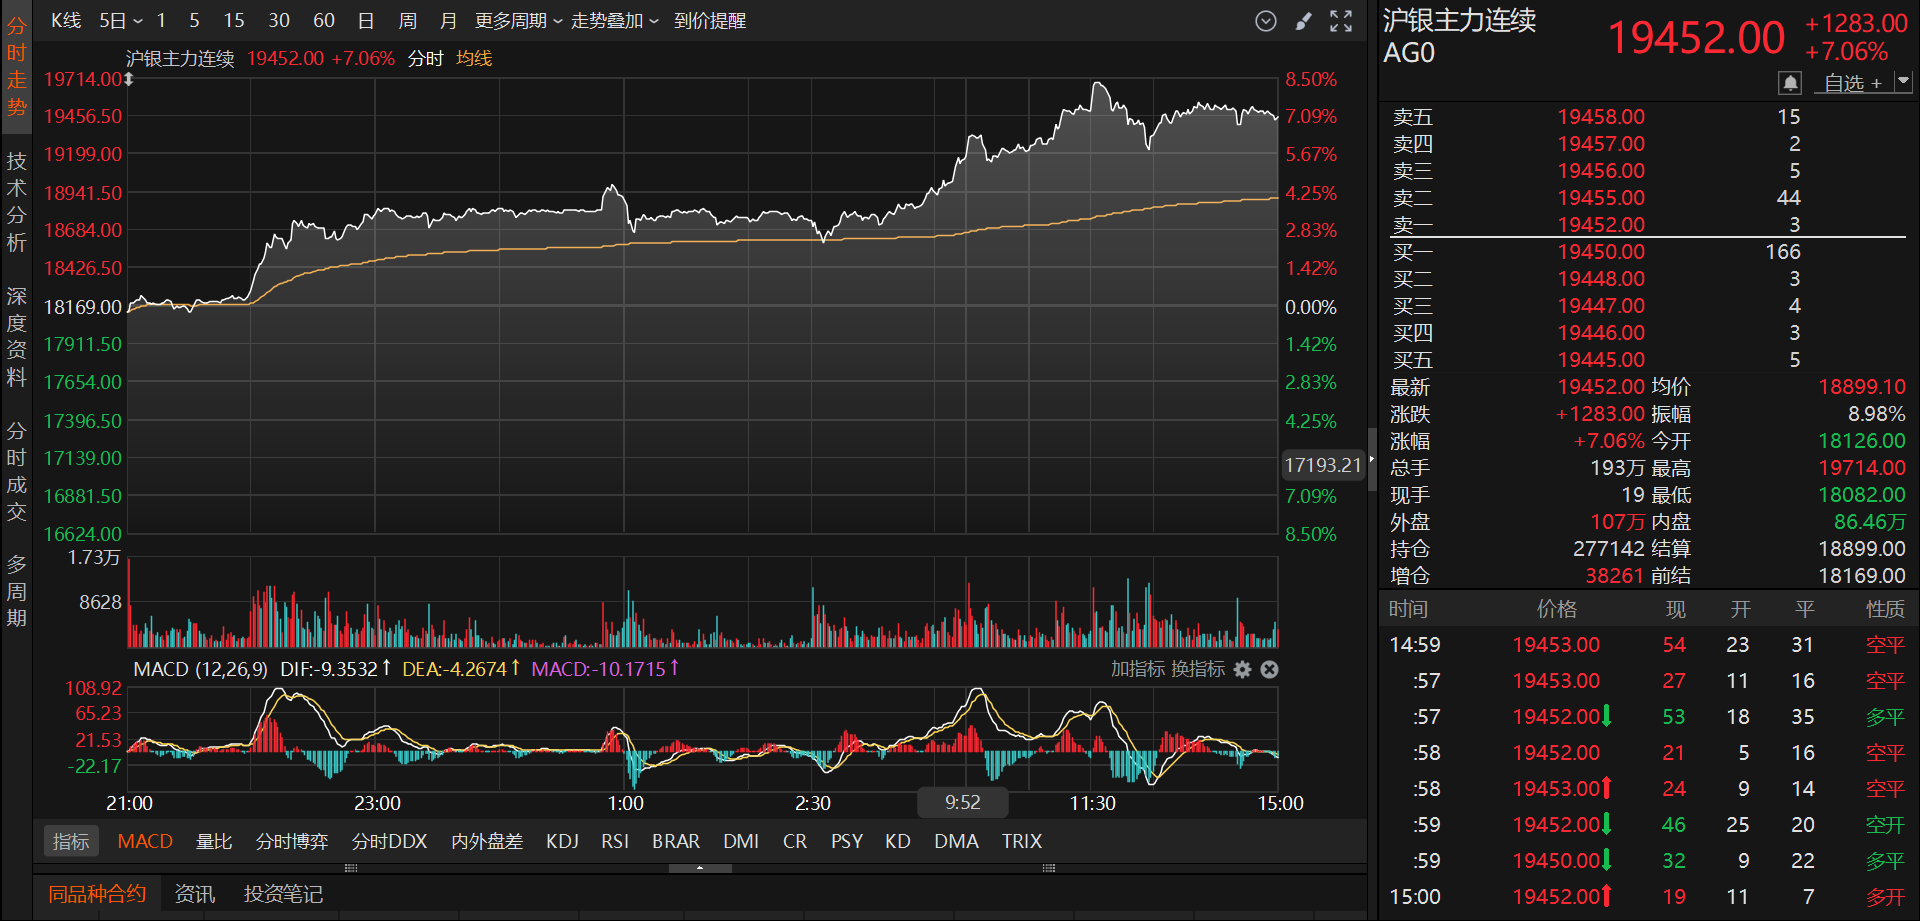Click 到价提醒 price alert button
The image size is (1920, 921).
[x=710, y=21]
